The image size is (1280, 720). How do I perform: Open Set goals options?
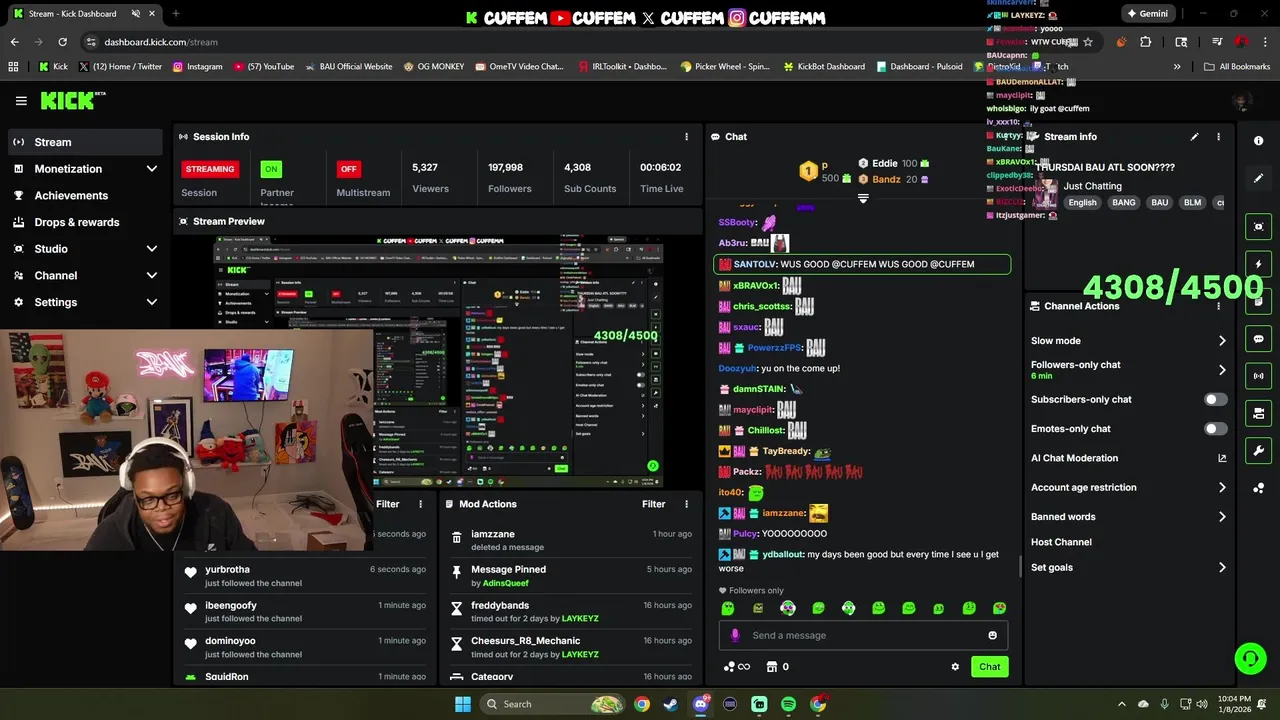point(1128,568)
